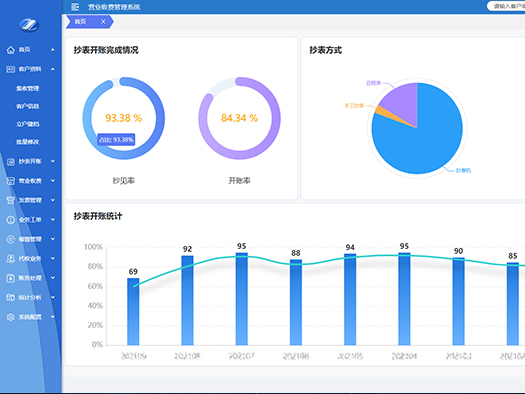Close the 首页 tab with X
This screenshot has width=525, height=394.
(103, 22)
